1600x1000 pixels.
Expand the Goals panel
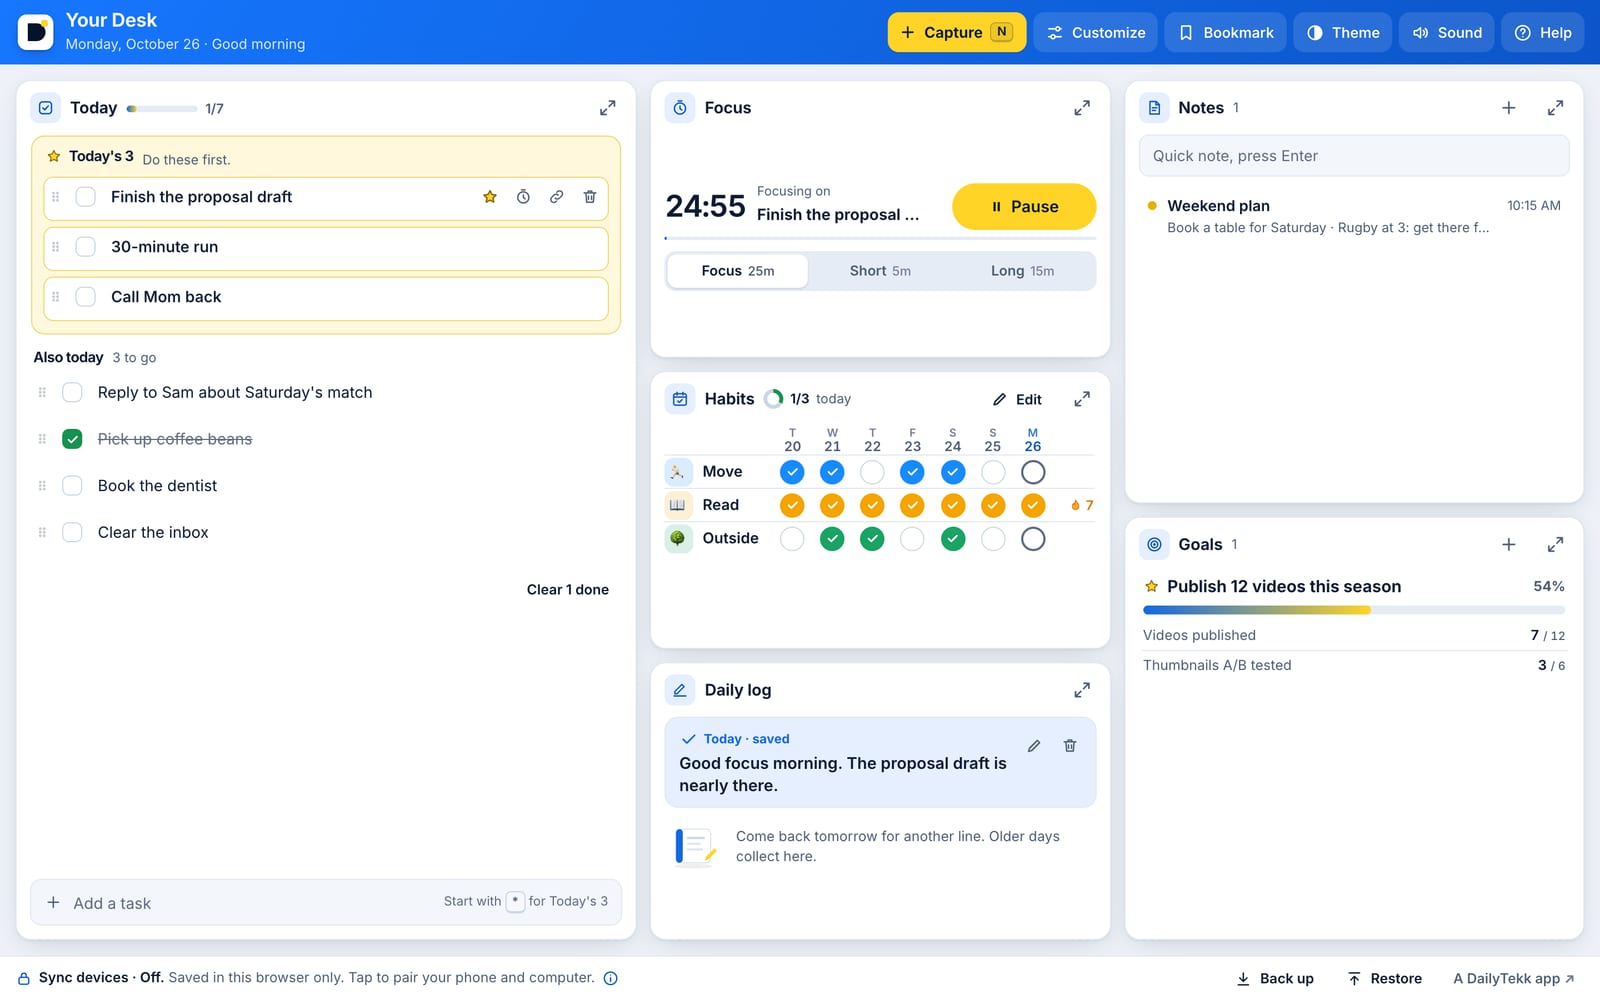[1555, 545]
